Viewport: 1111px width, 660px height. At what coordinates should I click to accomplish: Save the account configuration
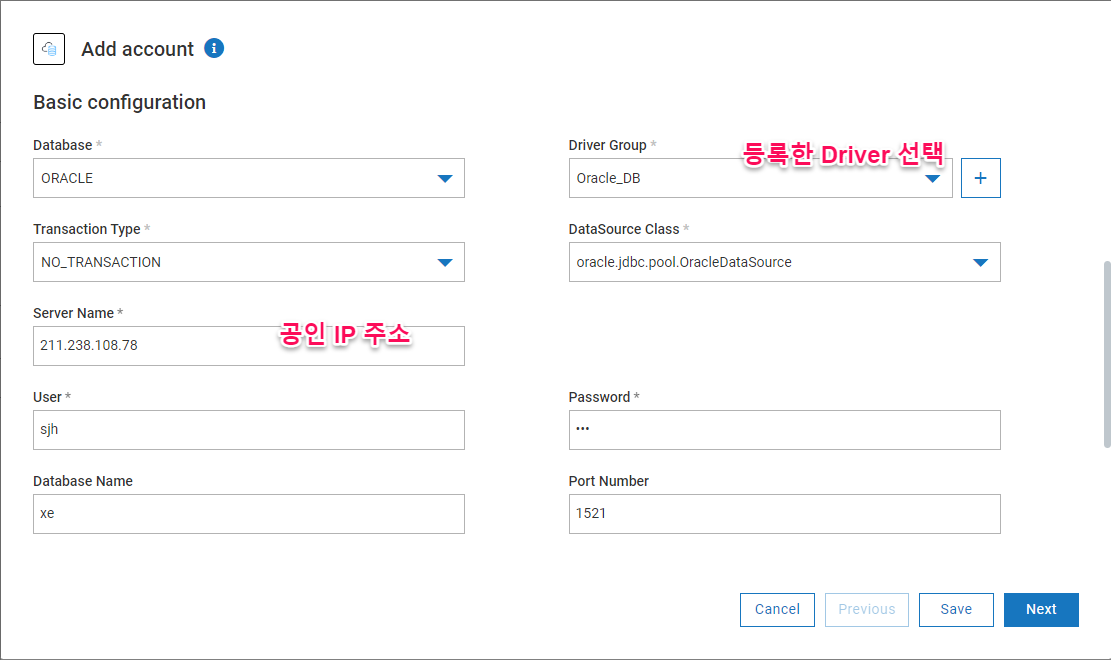click(956, 610)
